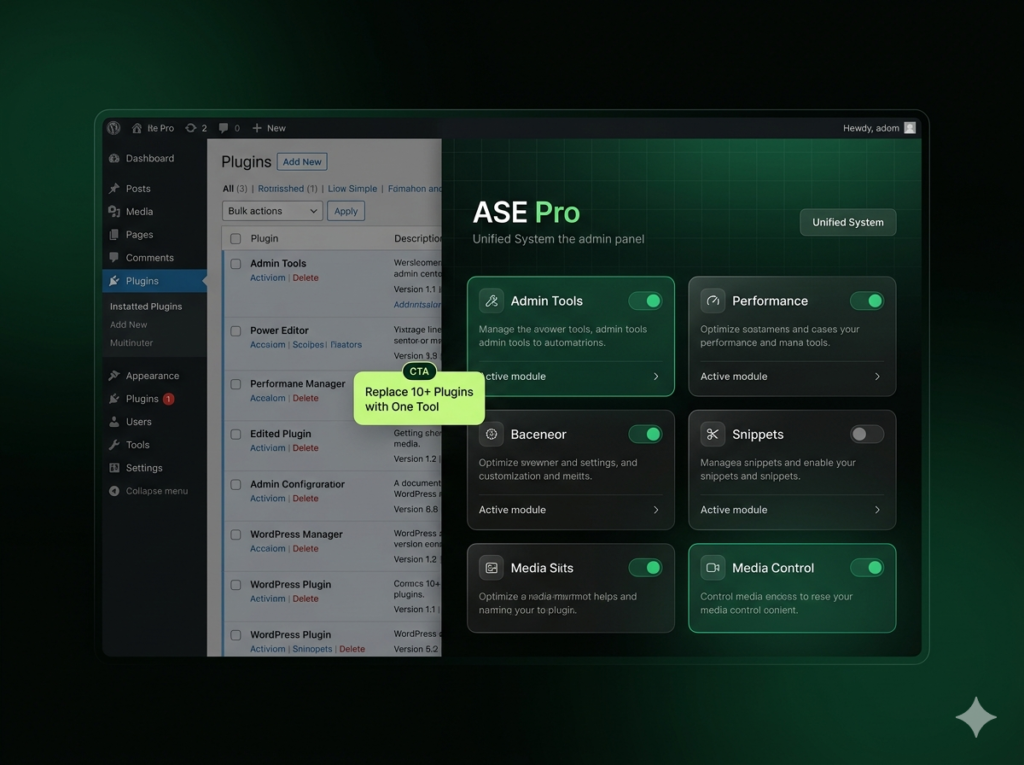Open the Appearance menu item
This screenshot has height=765, width=1024.
(154, 376)
